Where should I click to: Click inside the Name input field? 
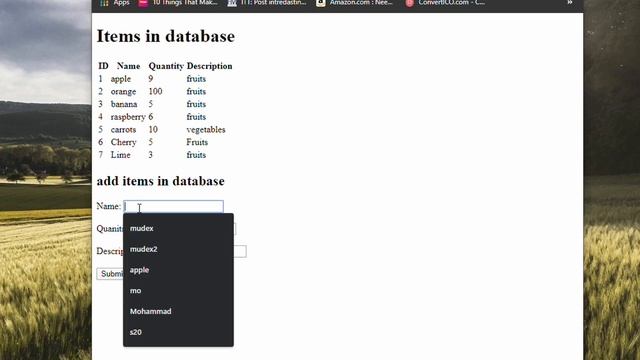pyautogui.click(x=173, y=207)
